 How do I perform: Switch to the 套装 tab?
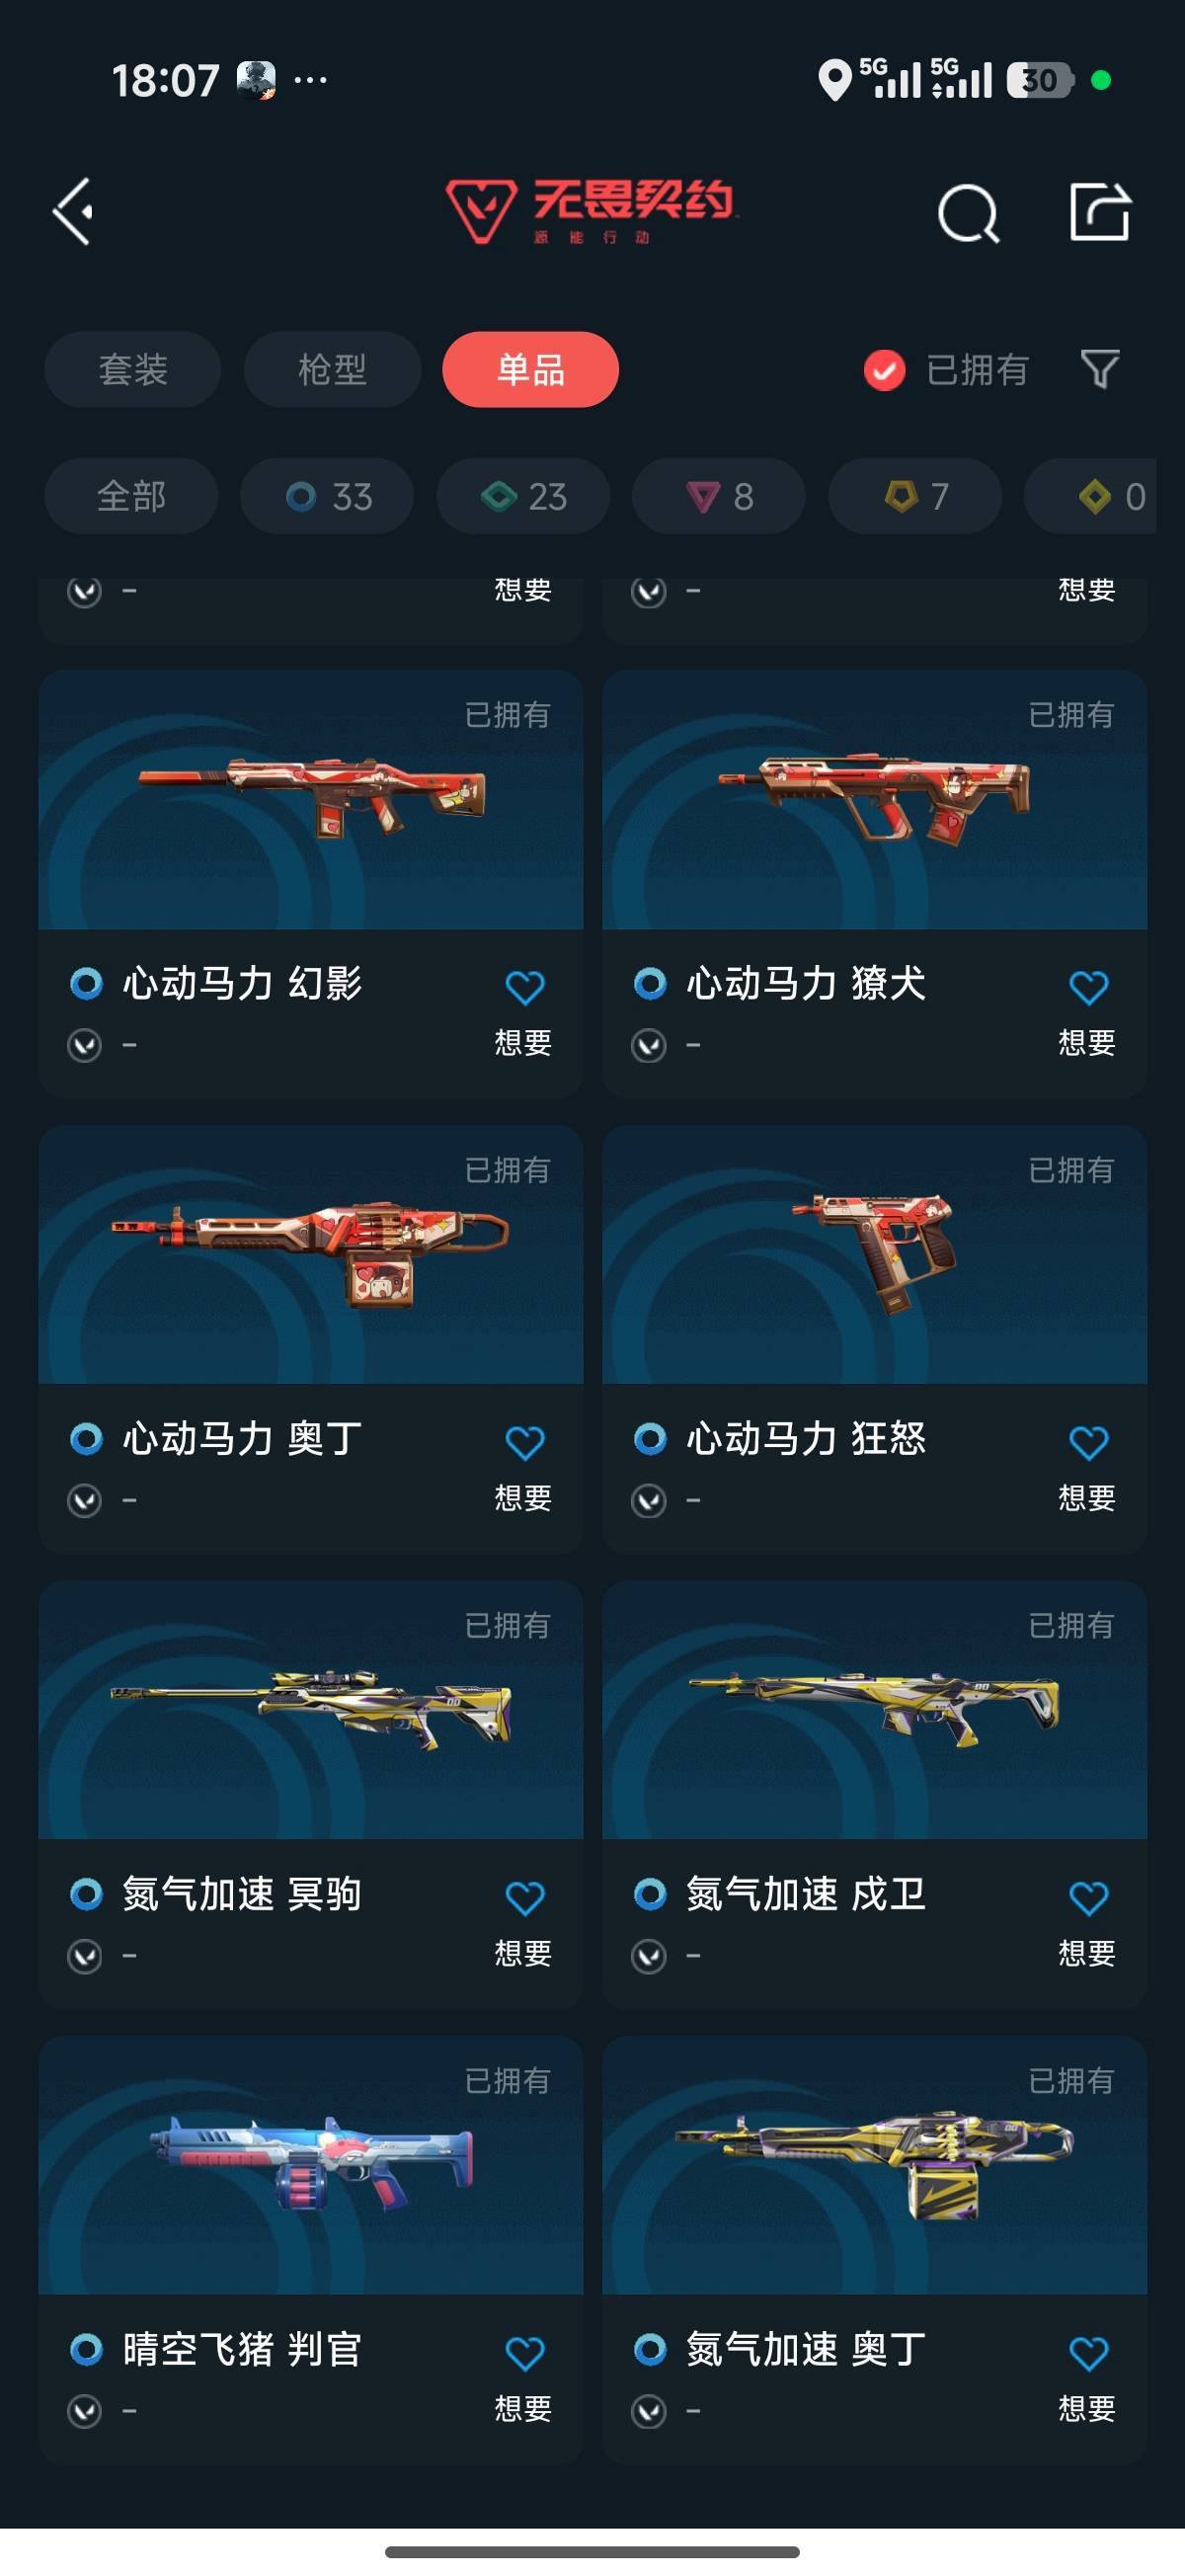[x=132, y=369]
